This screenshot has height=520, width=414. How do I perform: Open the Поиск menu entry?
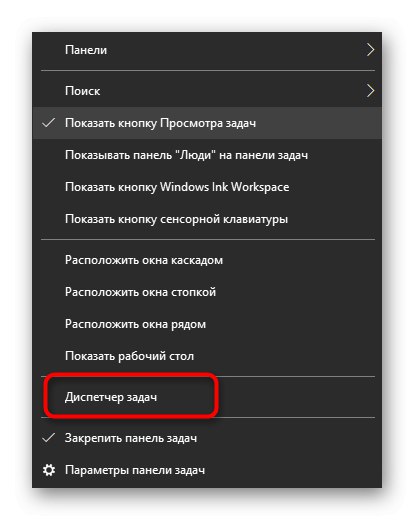pyautogui.click(x=207, y=91)
